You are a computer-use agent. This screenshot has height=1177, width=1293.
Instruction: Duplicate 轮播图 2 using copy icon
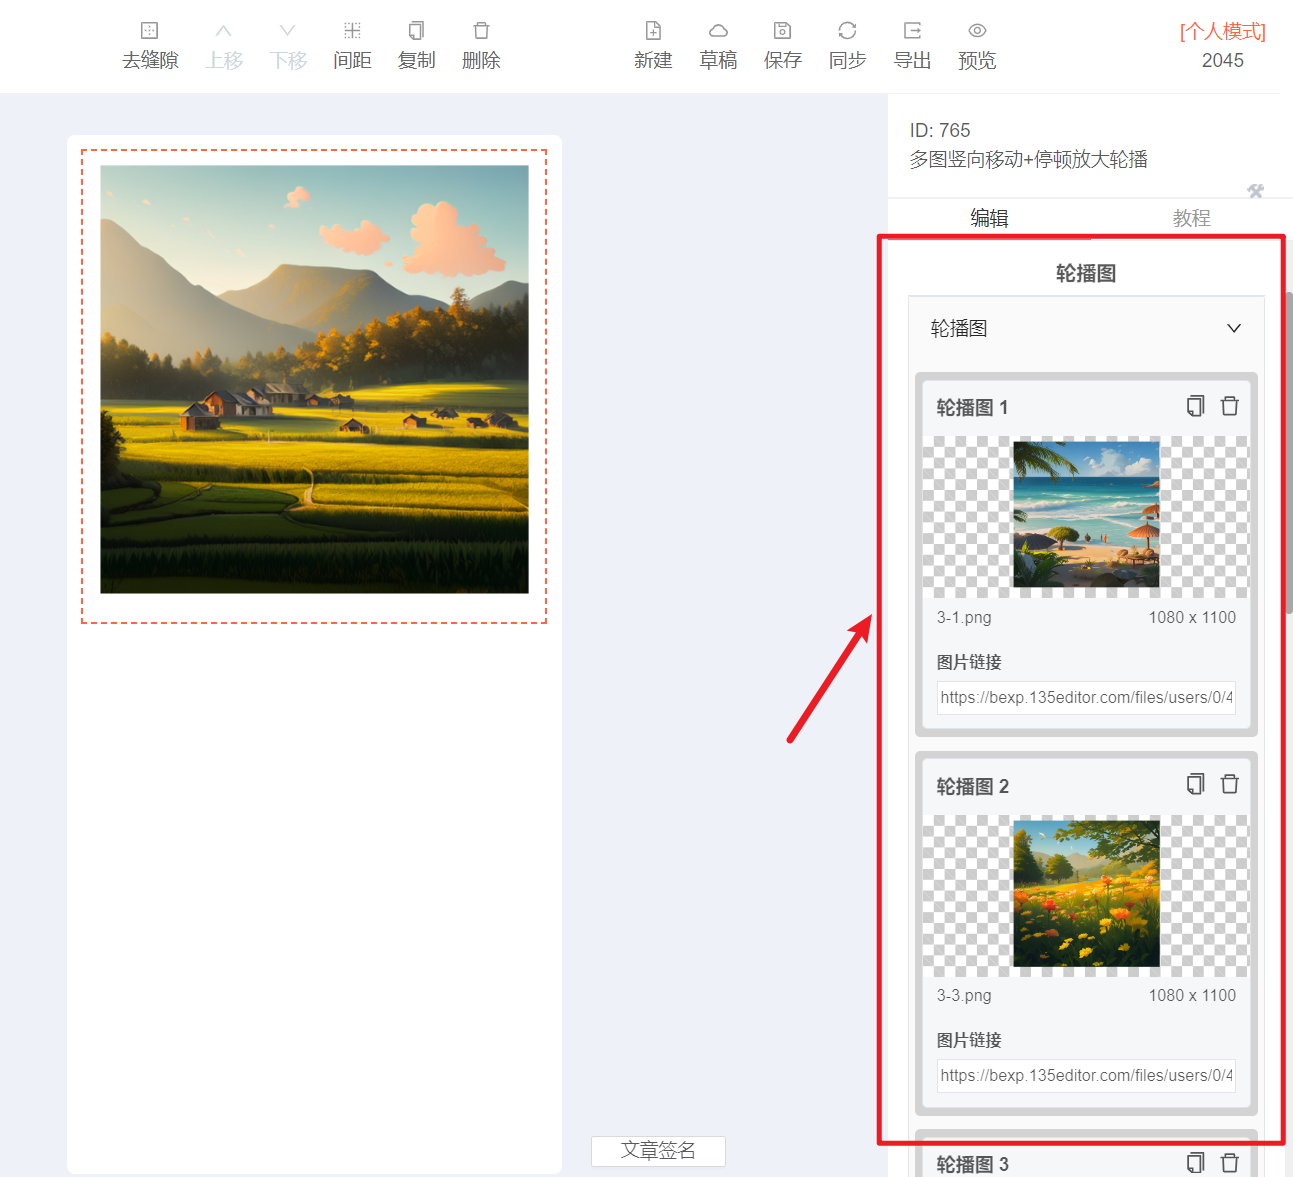point(1196,784)
